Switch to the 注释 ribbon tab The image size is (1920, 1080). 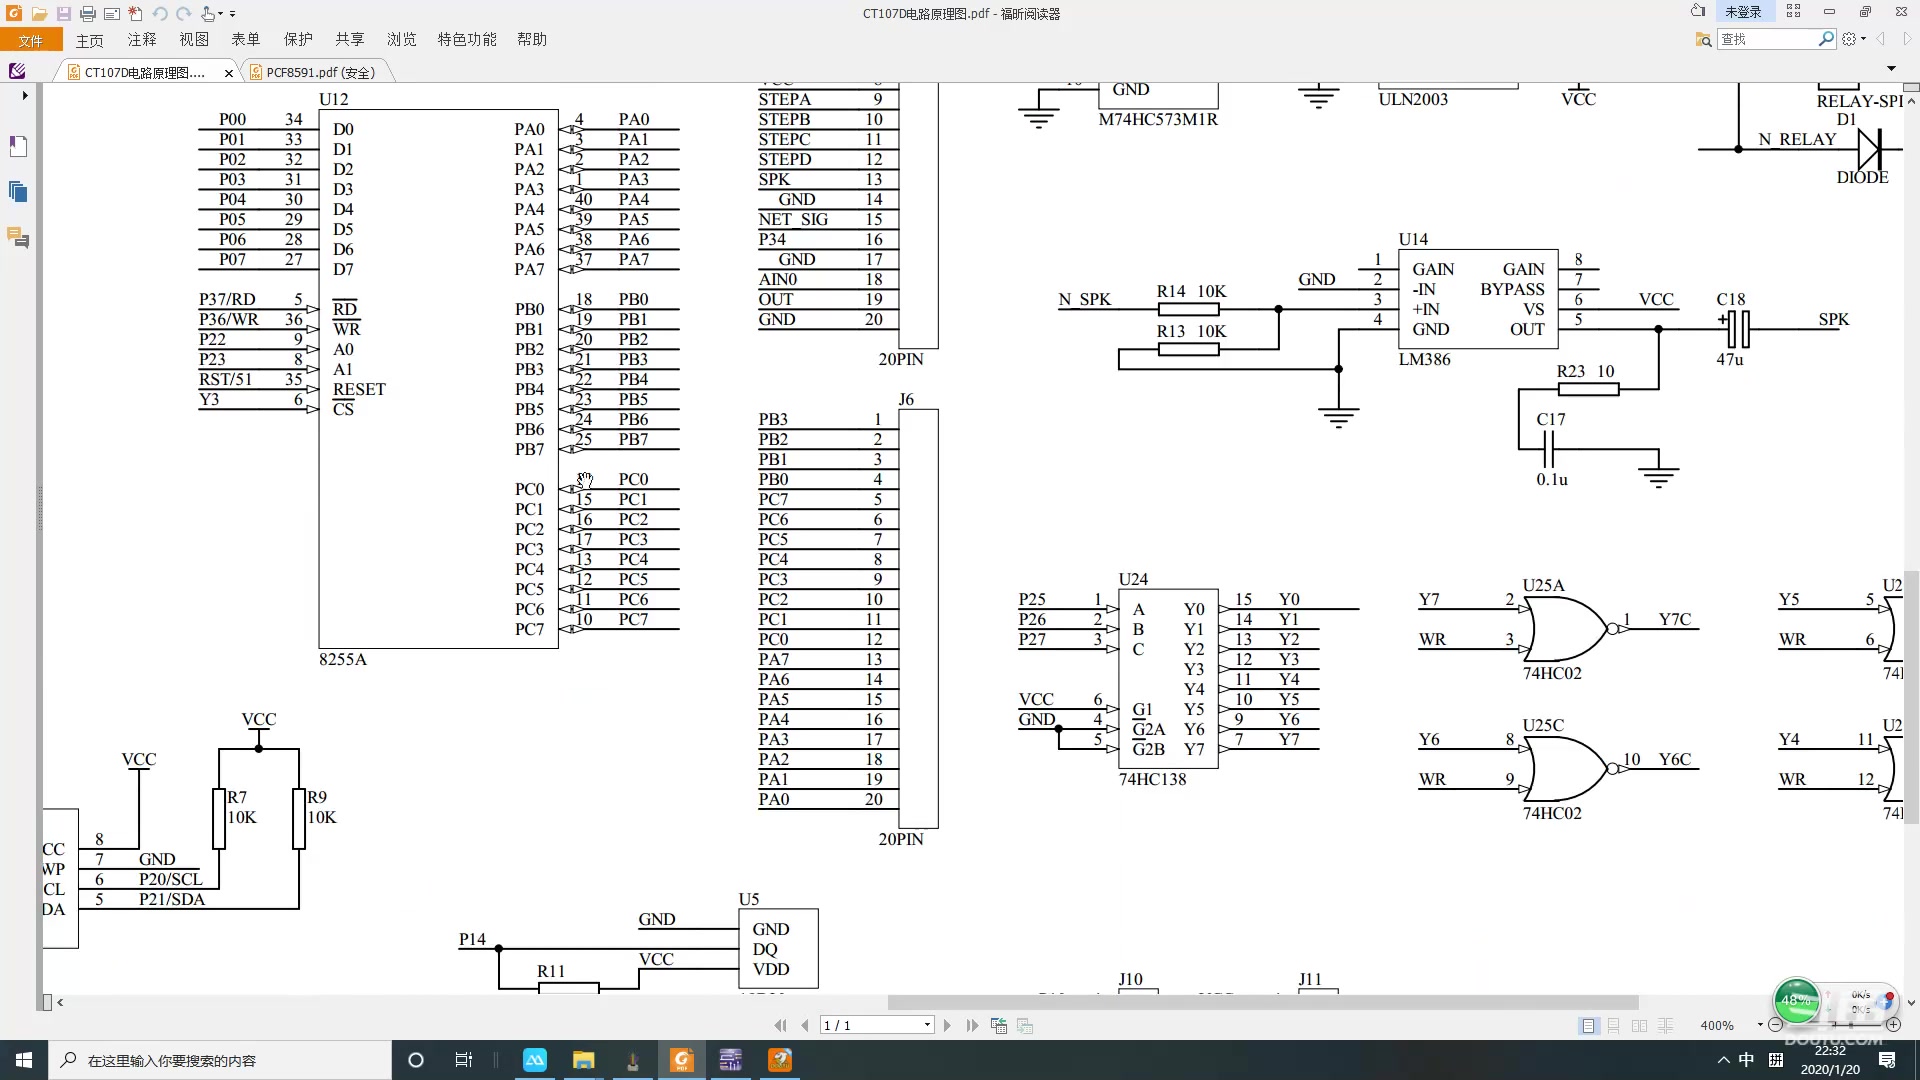tap(142, 39)
